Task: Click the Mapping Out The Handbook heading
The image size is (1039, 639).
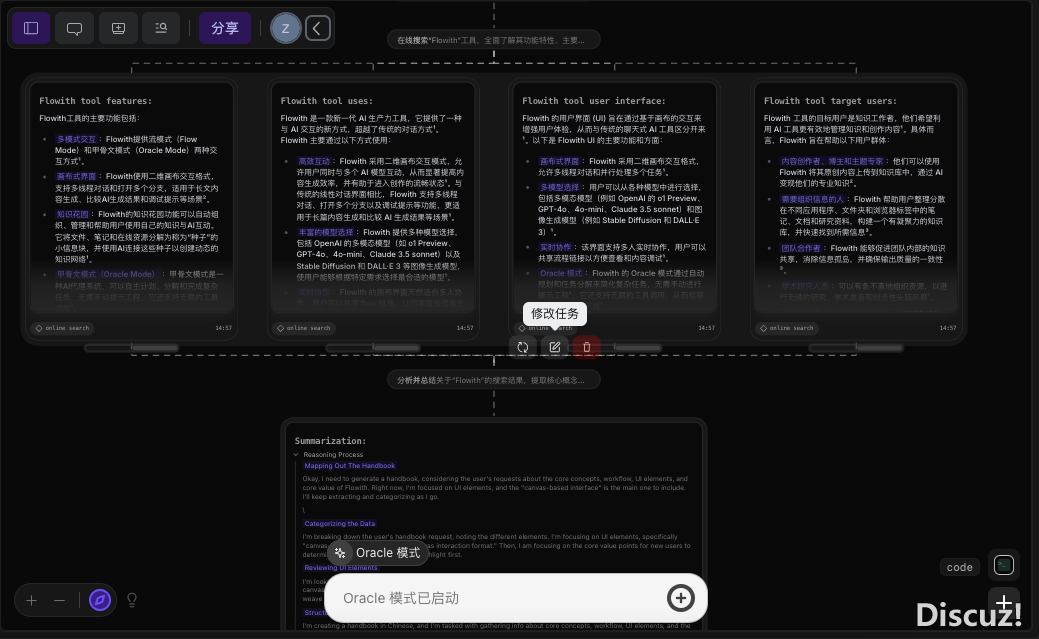Action: [x=350, y=465]
